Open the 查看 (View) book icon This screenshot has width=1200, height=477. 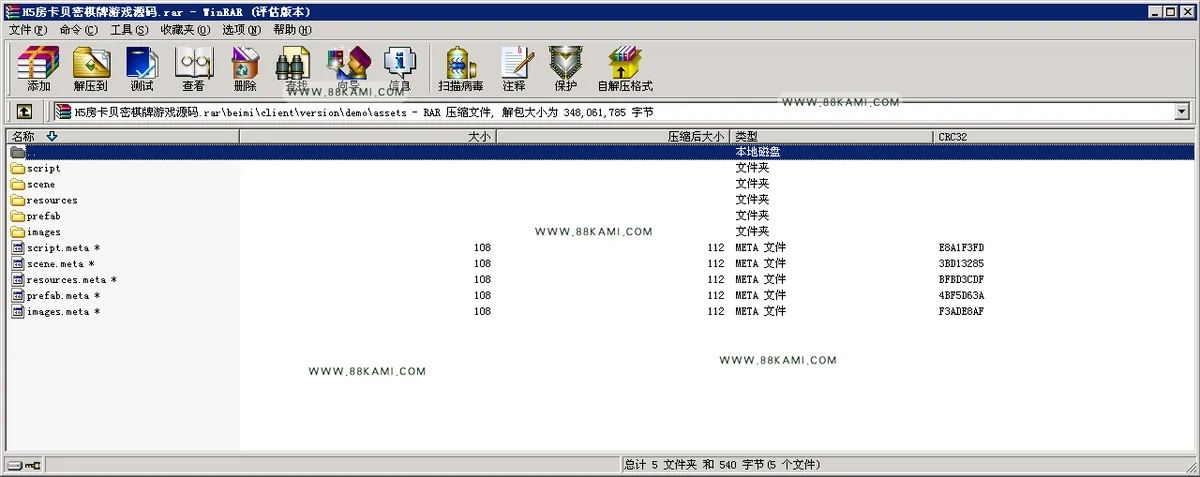193,69
